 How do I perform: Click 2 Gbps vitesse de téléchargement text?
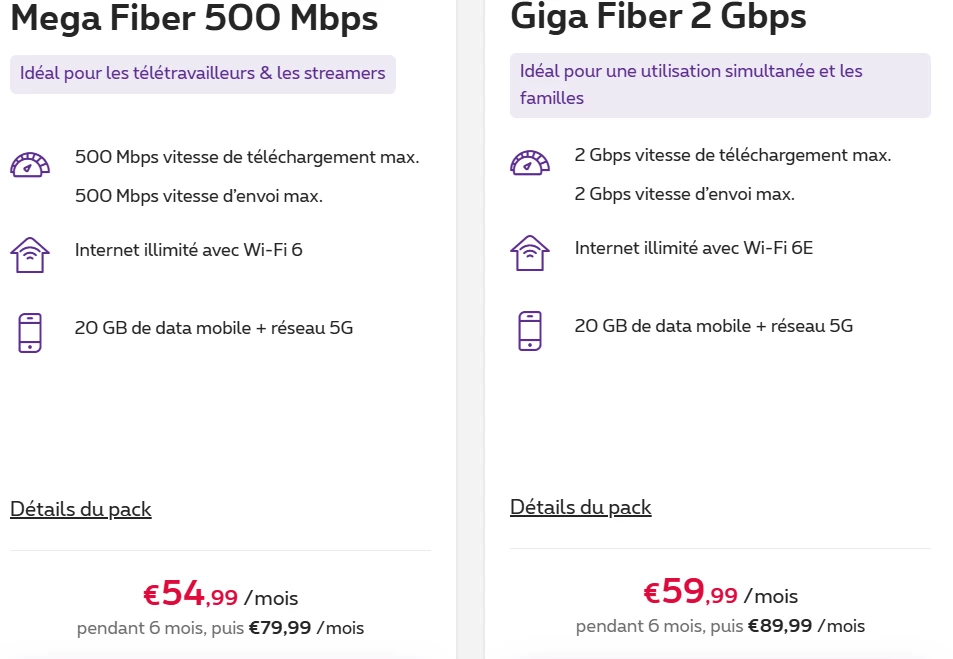click(x=733, y=155)
